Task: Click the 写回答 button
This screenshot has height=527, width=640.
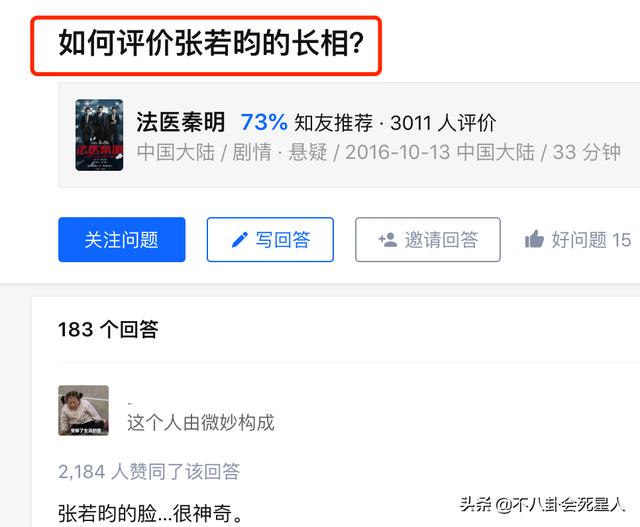Action: (x=270, y=240)
